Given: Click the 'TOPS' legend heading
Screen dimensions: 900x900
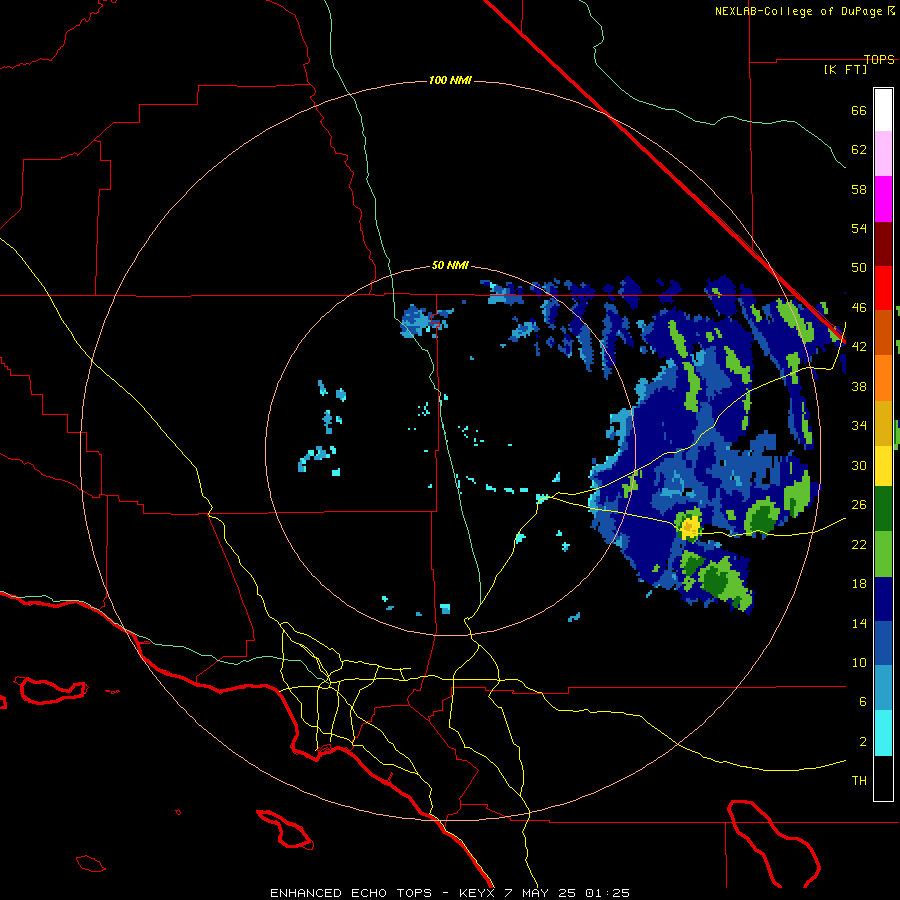Looking at the screenshot, I should 879,59.
